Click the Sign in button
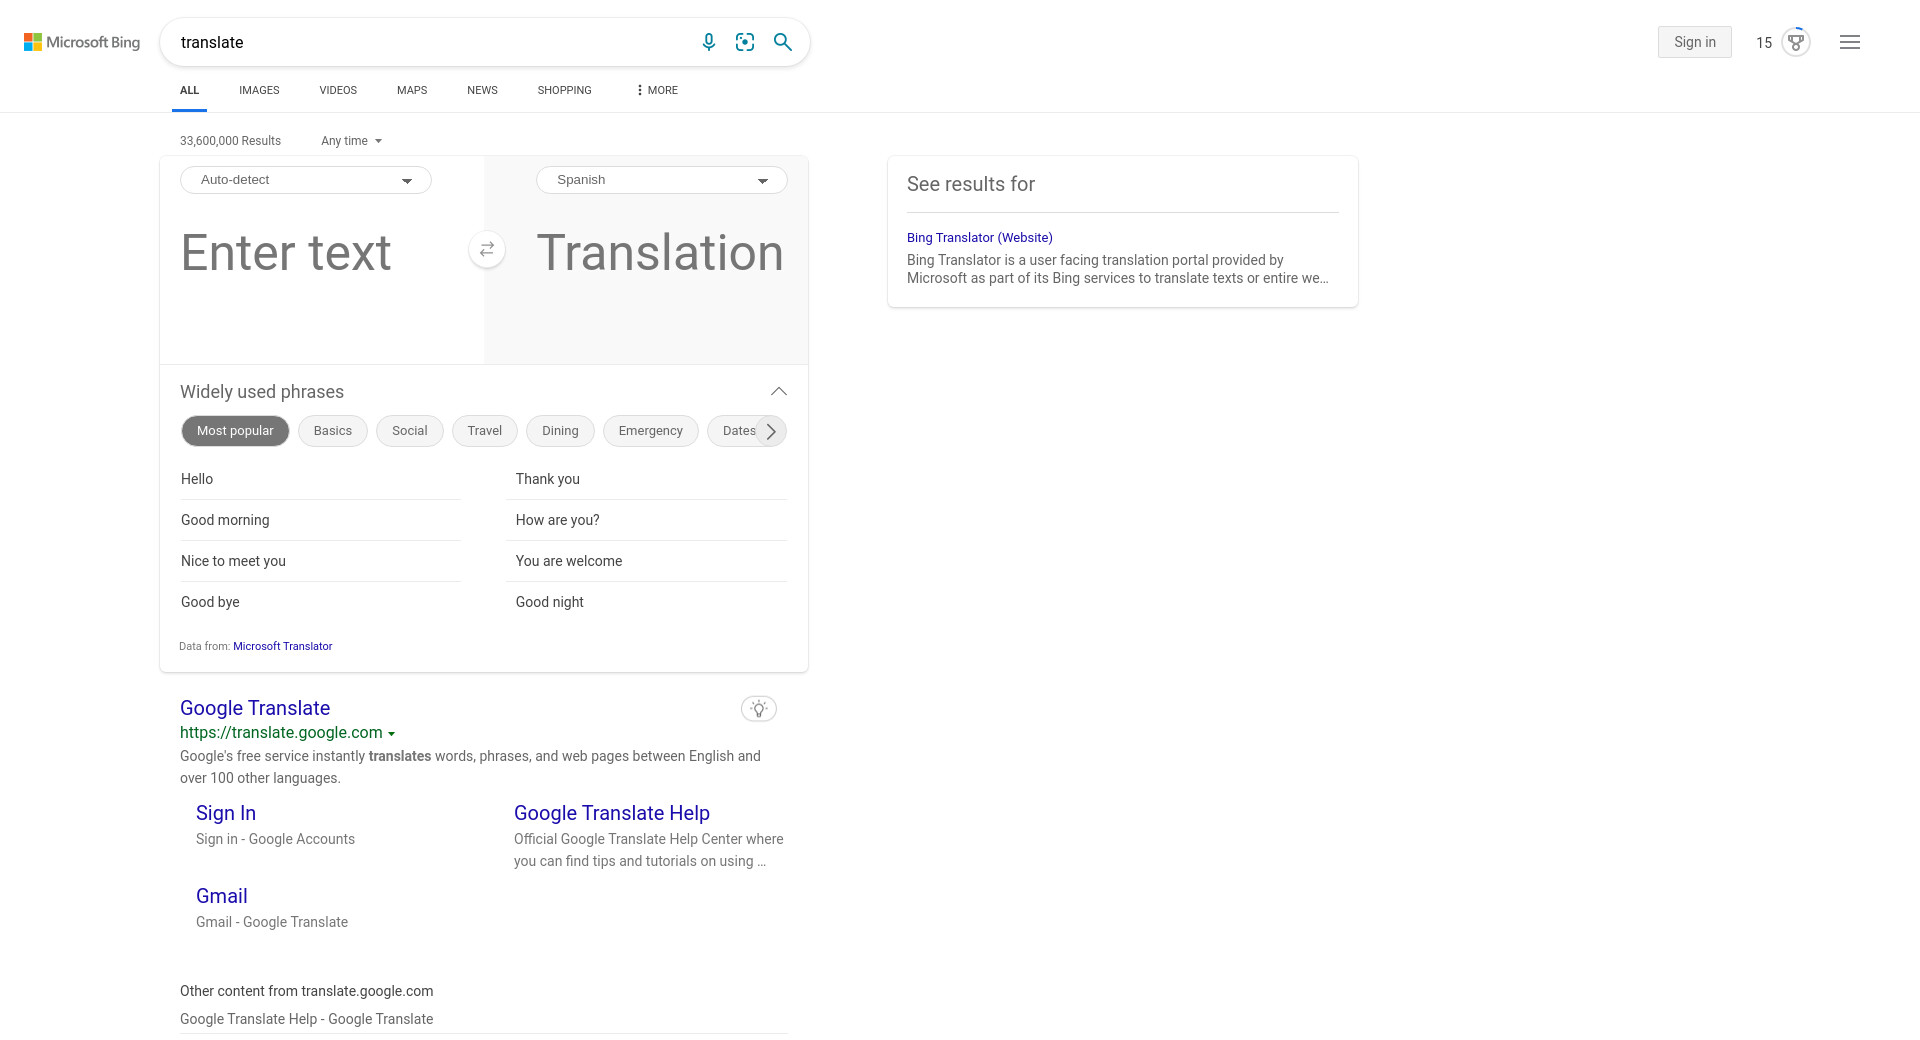This screenshot has height=1040, width=1920. 1694,42
